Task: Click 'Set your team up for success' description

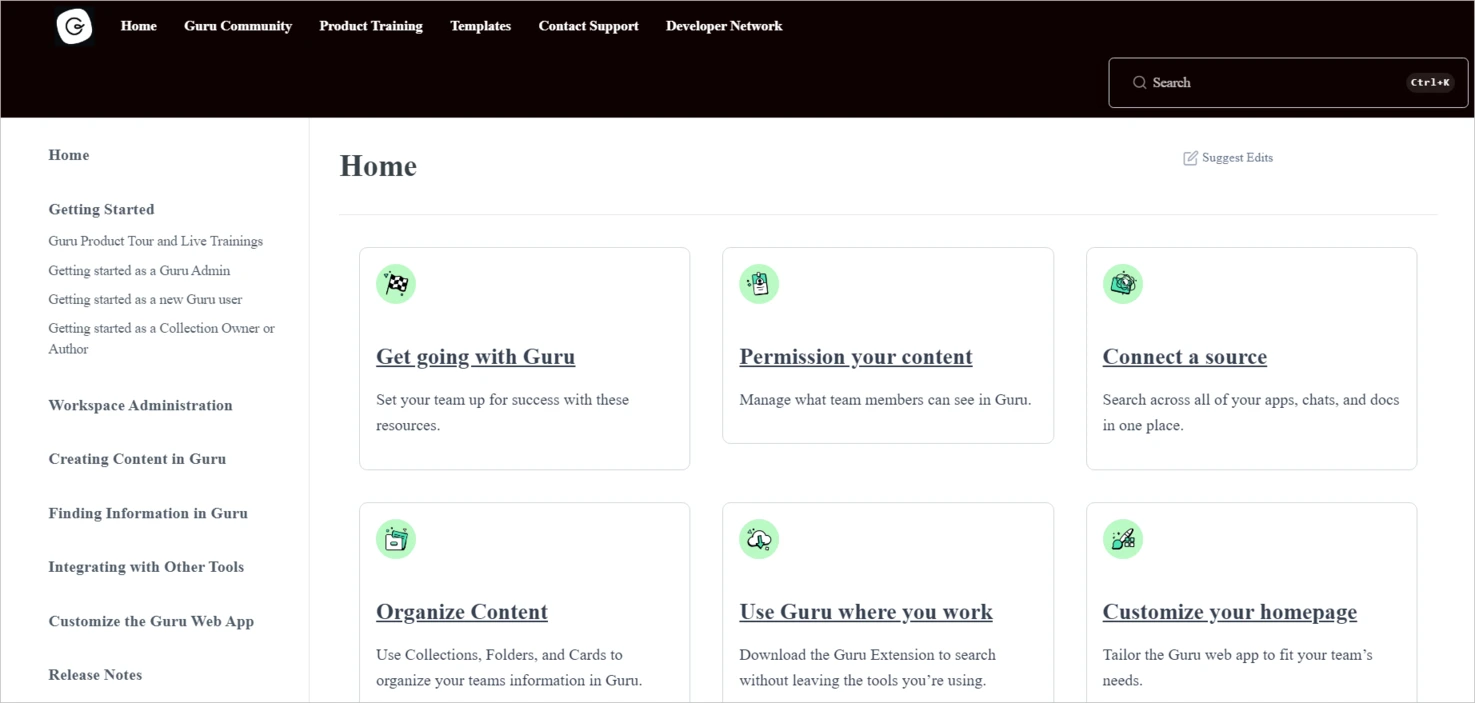Action: point(502,412)
